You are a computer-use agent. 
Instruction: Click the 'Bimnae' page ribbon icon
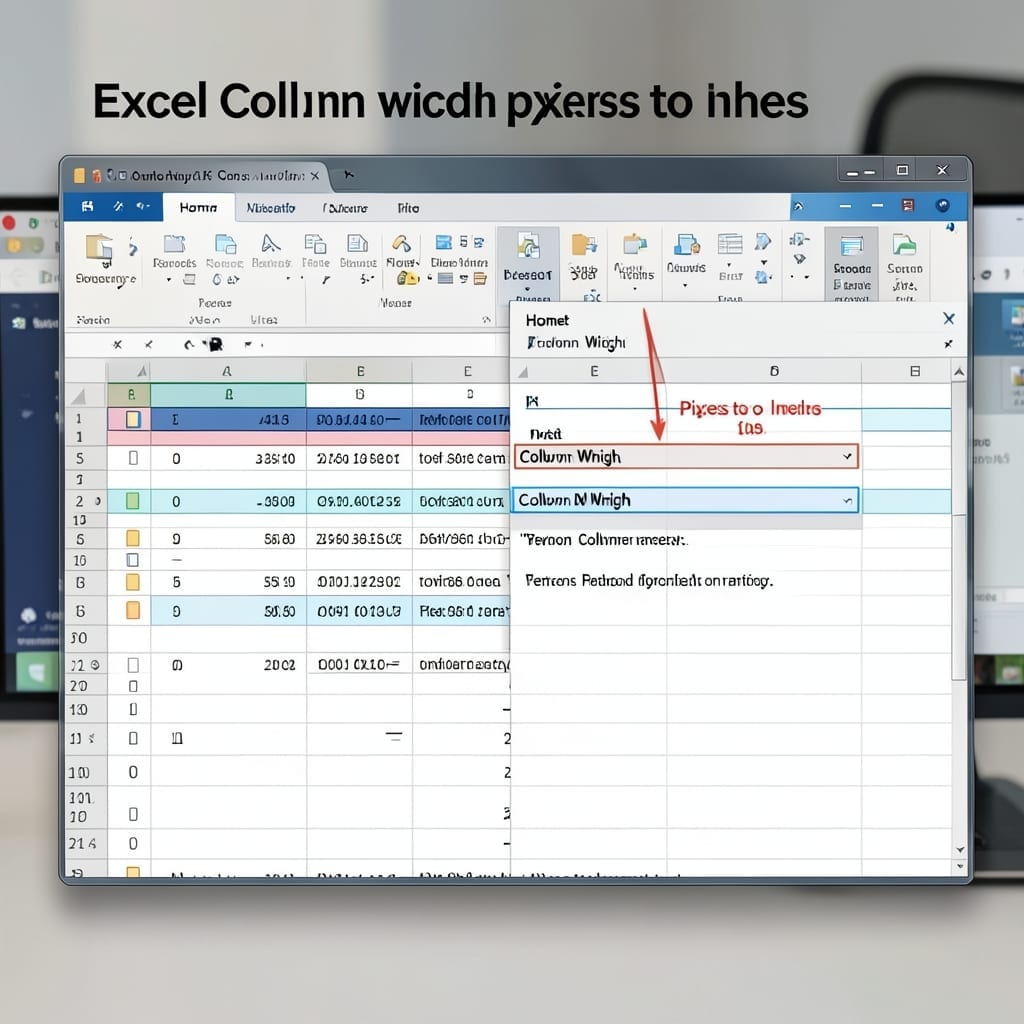click(x=357, y=244)
